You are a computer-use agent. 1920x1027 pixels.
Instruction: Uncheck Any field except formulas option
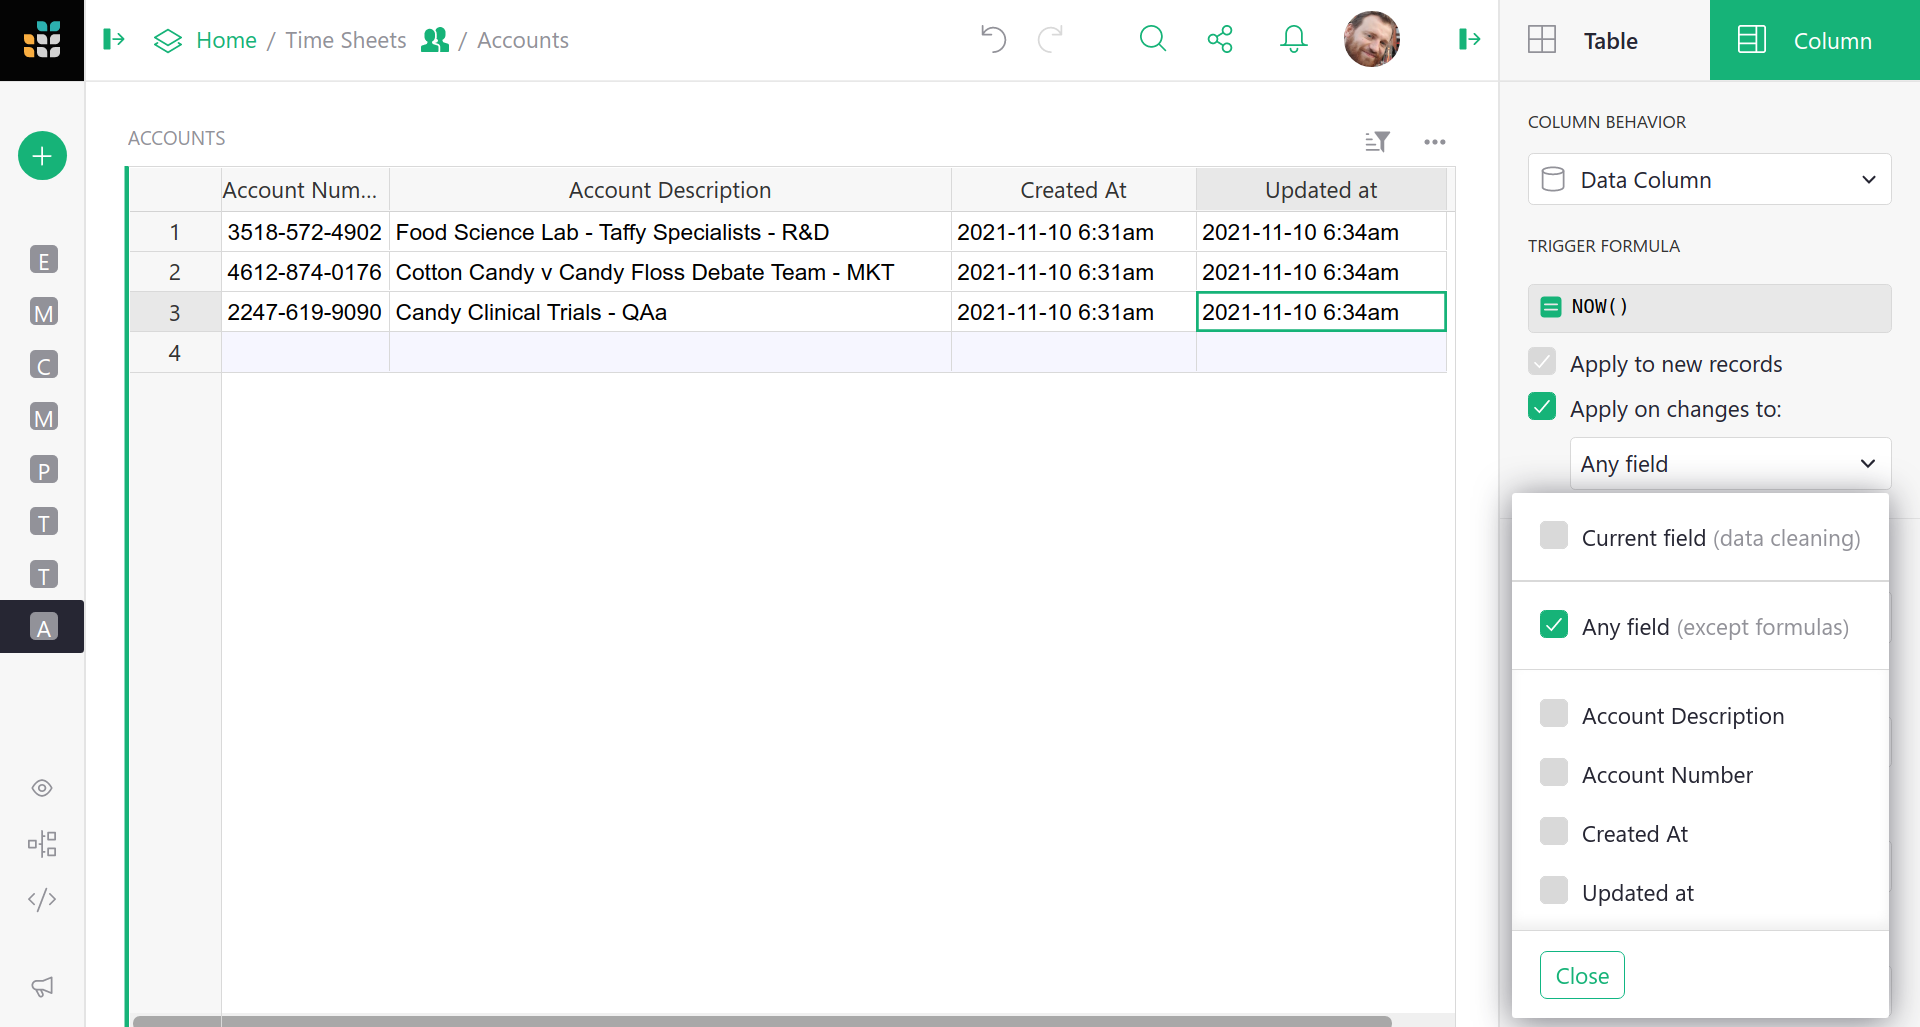[1554, 625]
